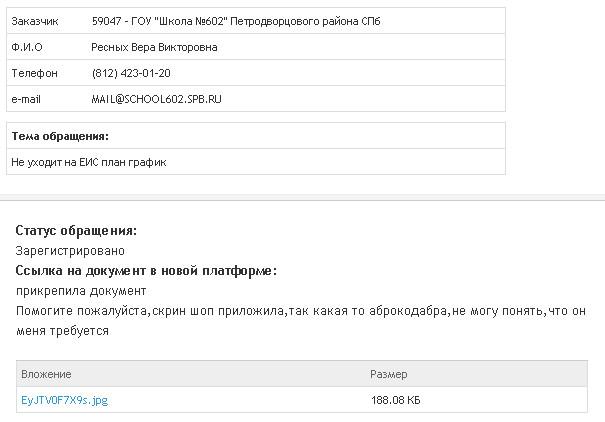Image resolution: width=605 pixels, height=422 pixels.
Task: Click the "Телефон" row label
Action: (35, 73)
